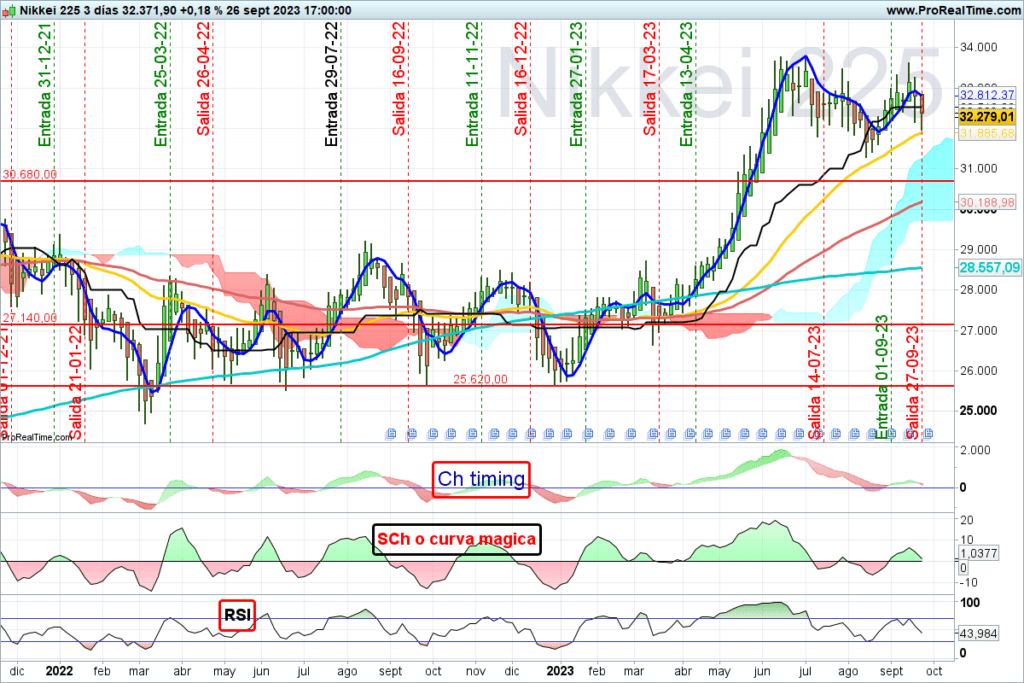The image size is (1024, 683).
Task: Click the RSI value tag 43,984
Action: (x=978, y=633)
